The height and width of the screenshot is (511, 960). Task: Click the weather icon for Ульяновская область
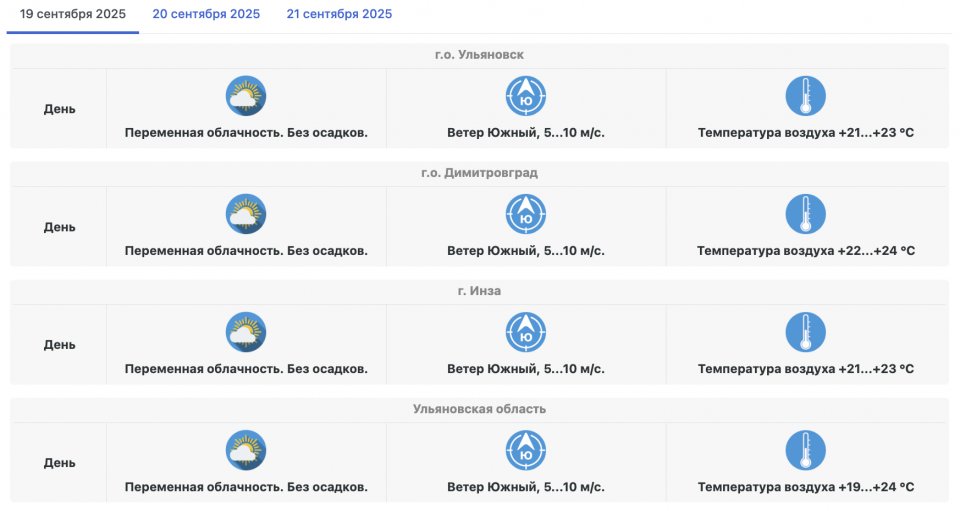click(246, 450)
